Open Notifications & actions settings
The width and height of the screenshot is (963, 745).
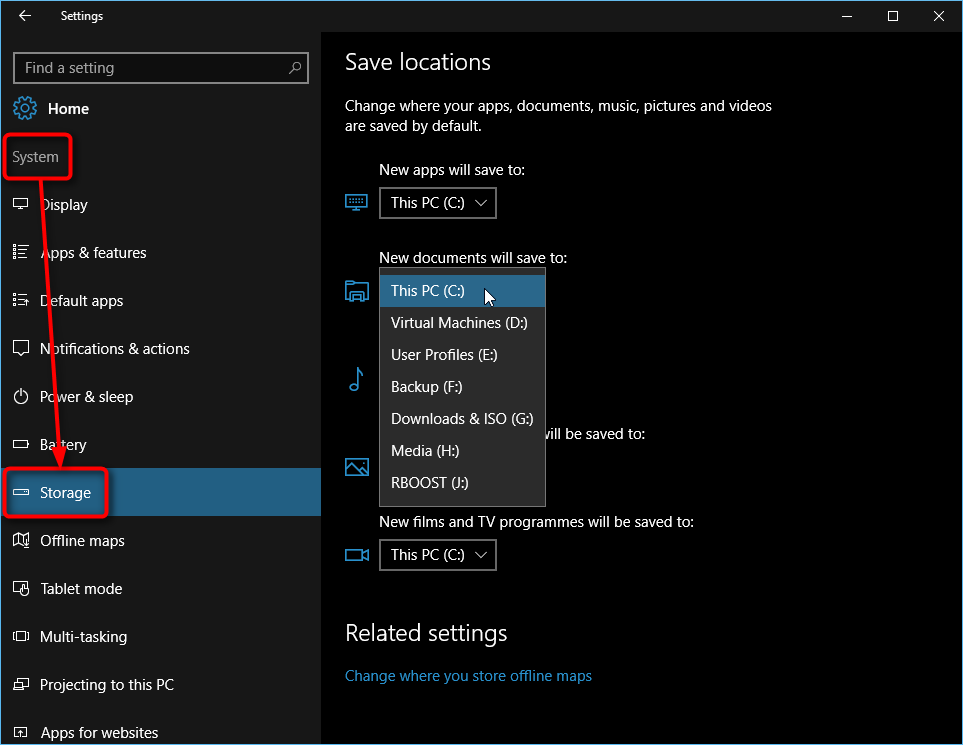pyautogui.click(x=161, y=348)
